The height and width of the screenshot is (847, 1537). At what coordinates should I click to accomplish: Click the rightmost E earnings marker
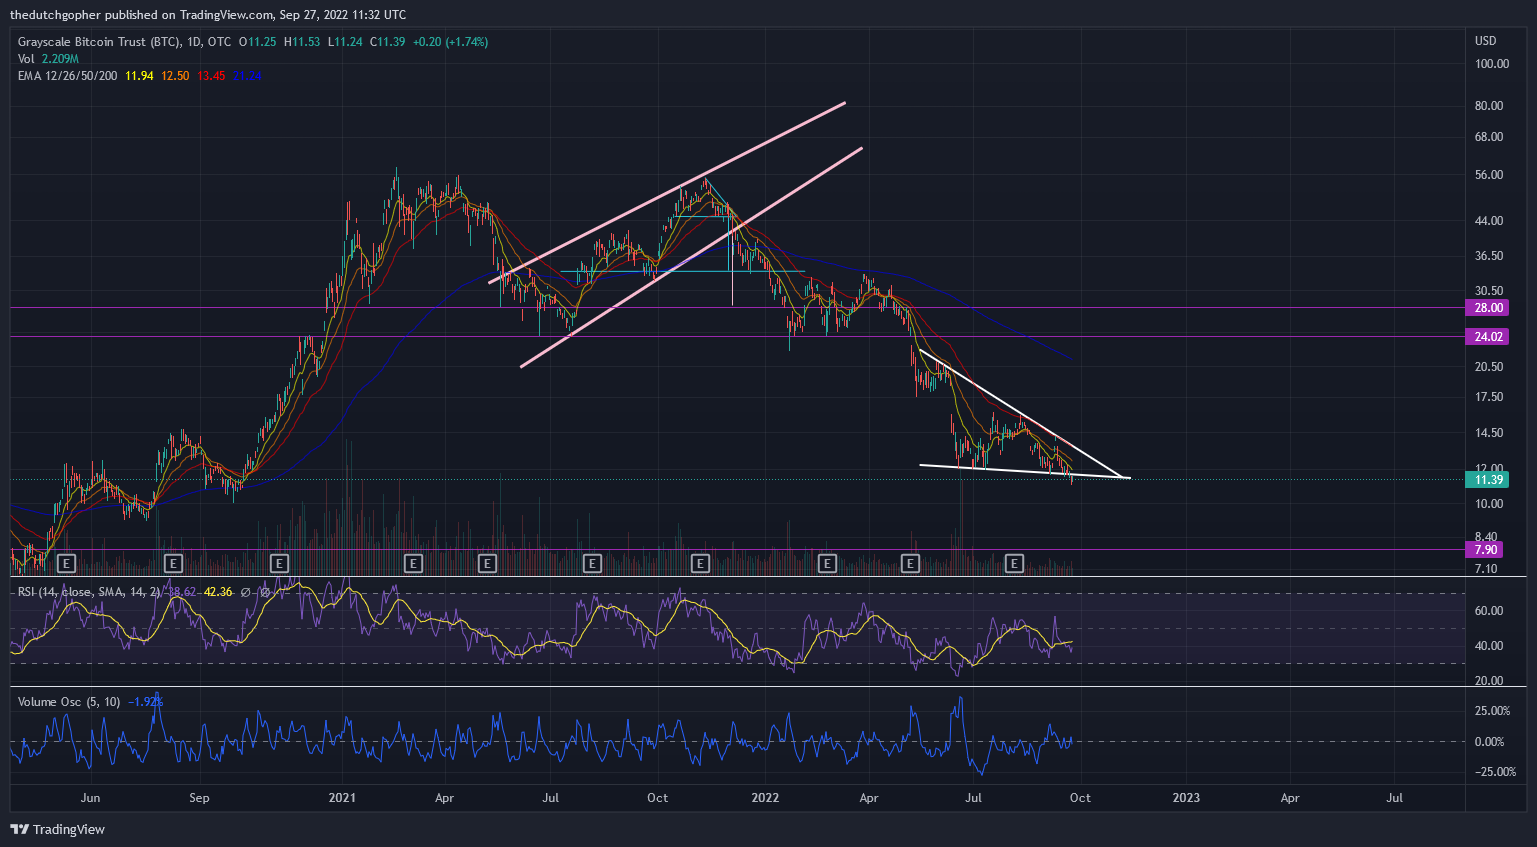1014,563
